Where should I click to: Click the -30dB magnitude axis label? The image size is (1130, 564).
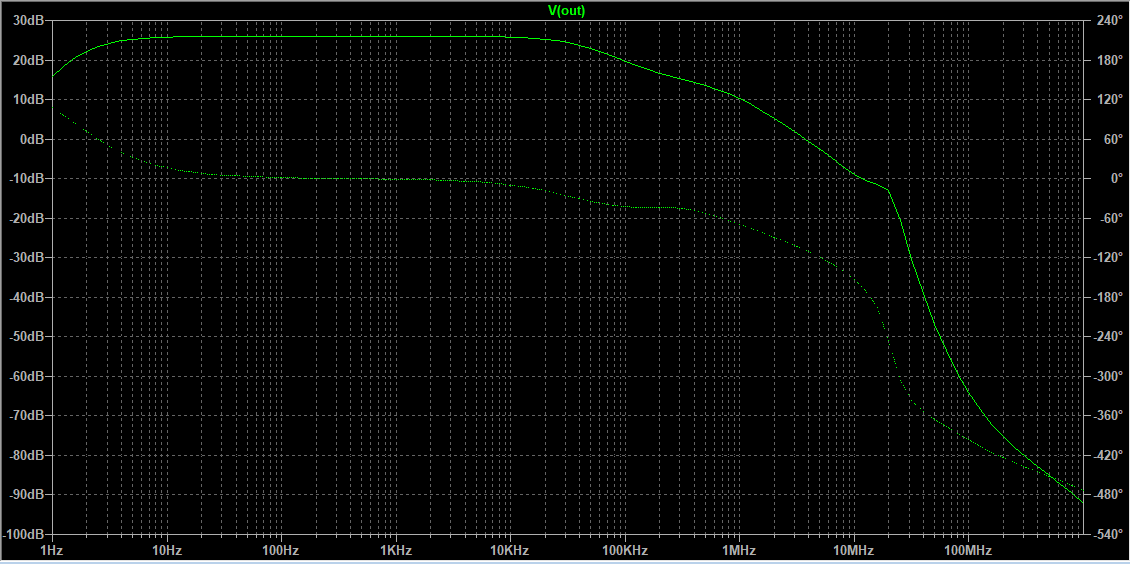coord(27,258)
